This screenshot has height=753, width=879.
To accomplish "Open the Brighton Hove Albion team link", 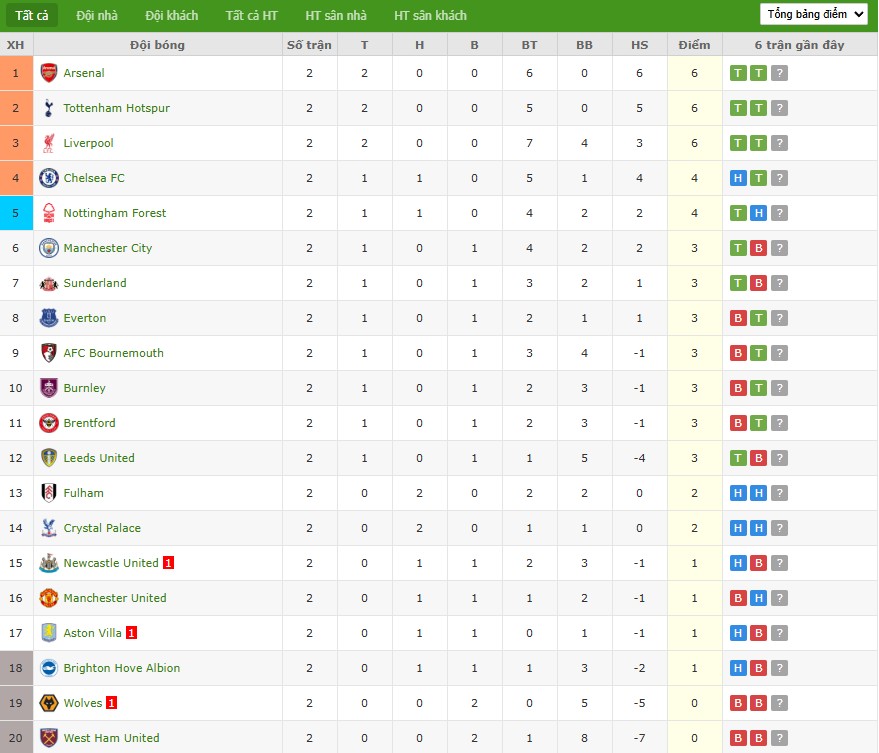I will (121, 668).
